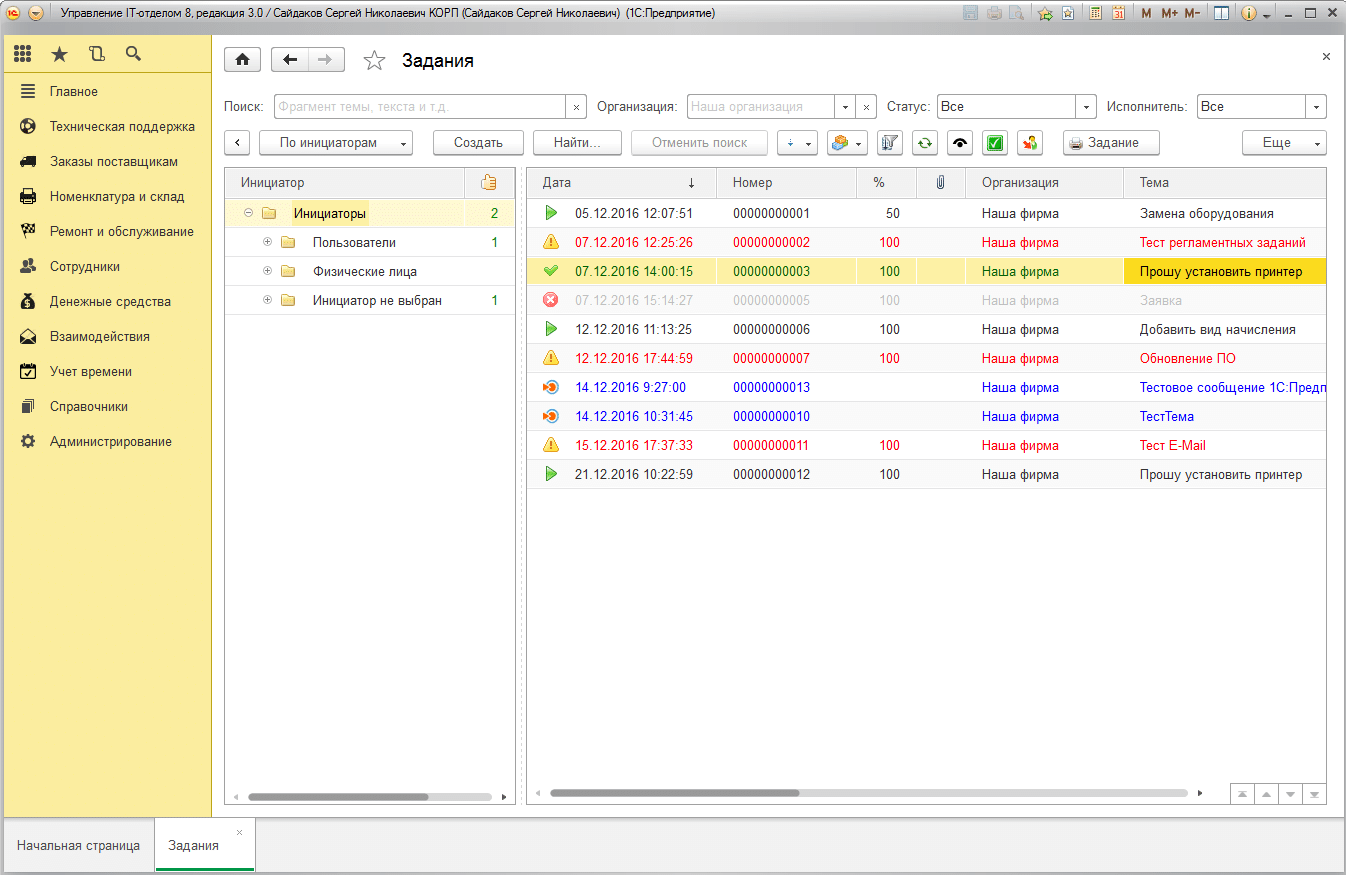Expand the Пользователи tree folder
Screen dimensions: 1346x875
pos(267,242)
